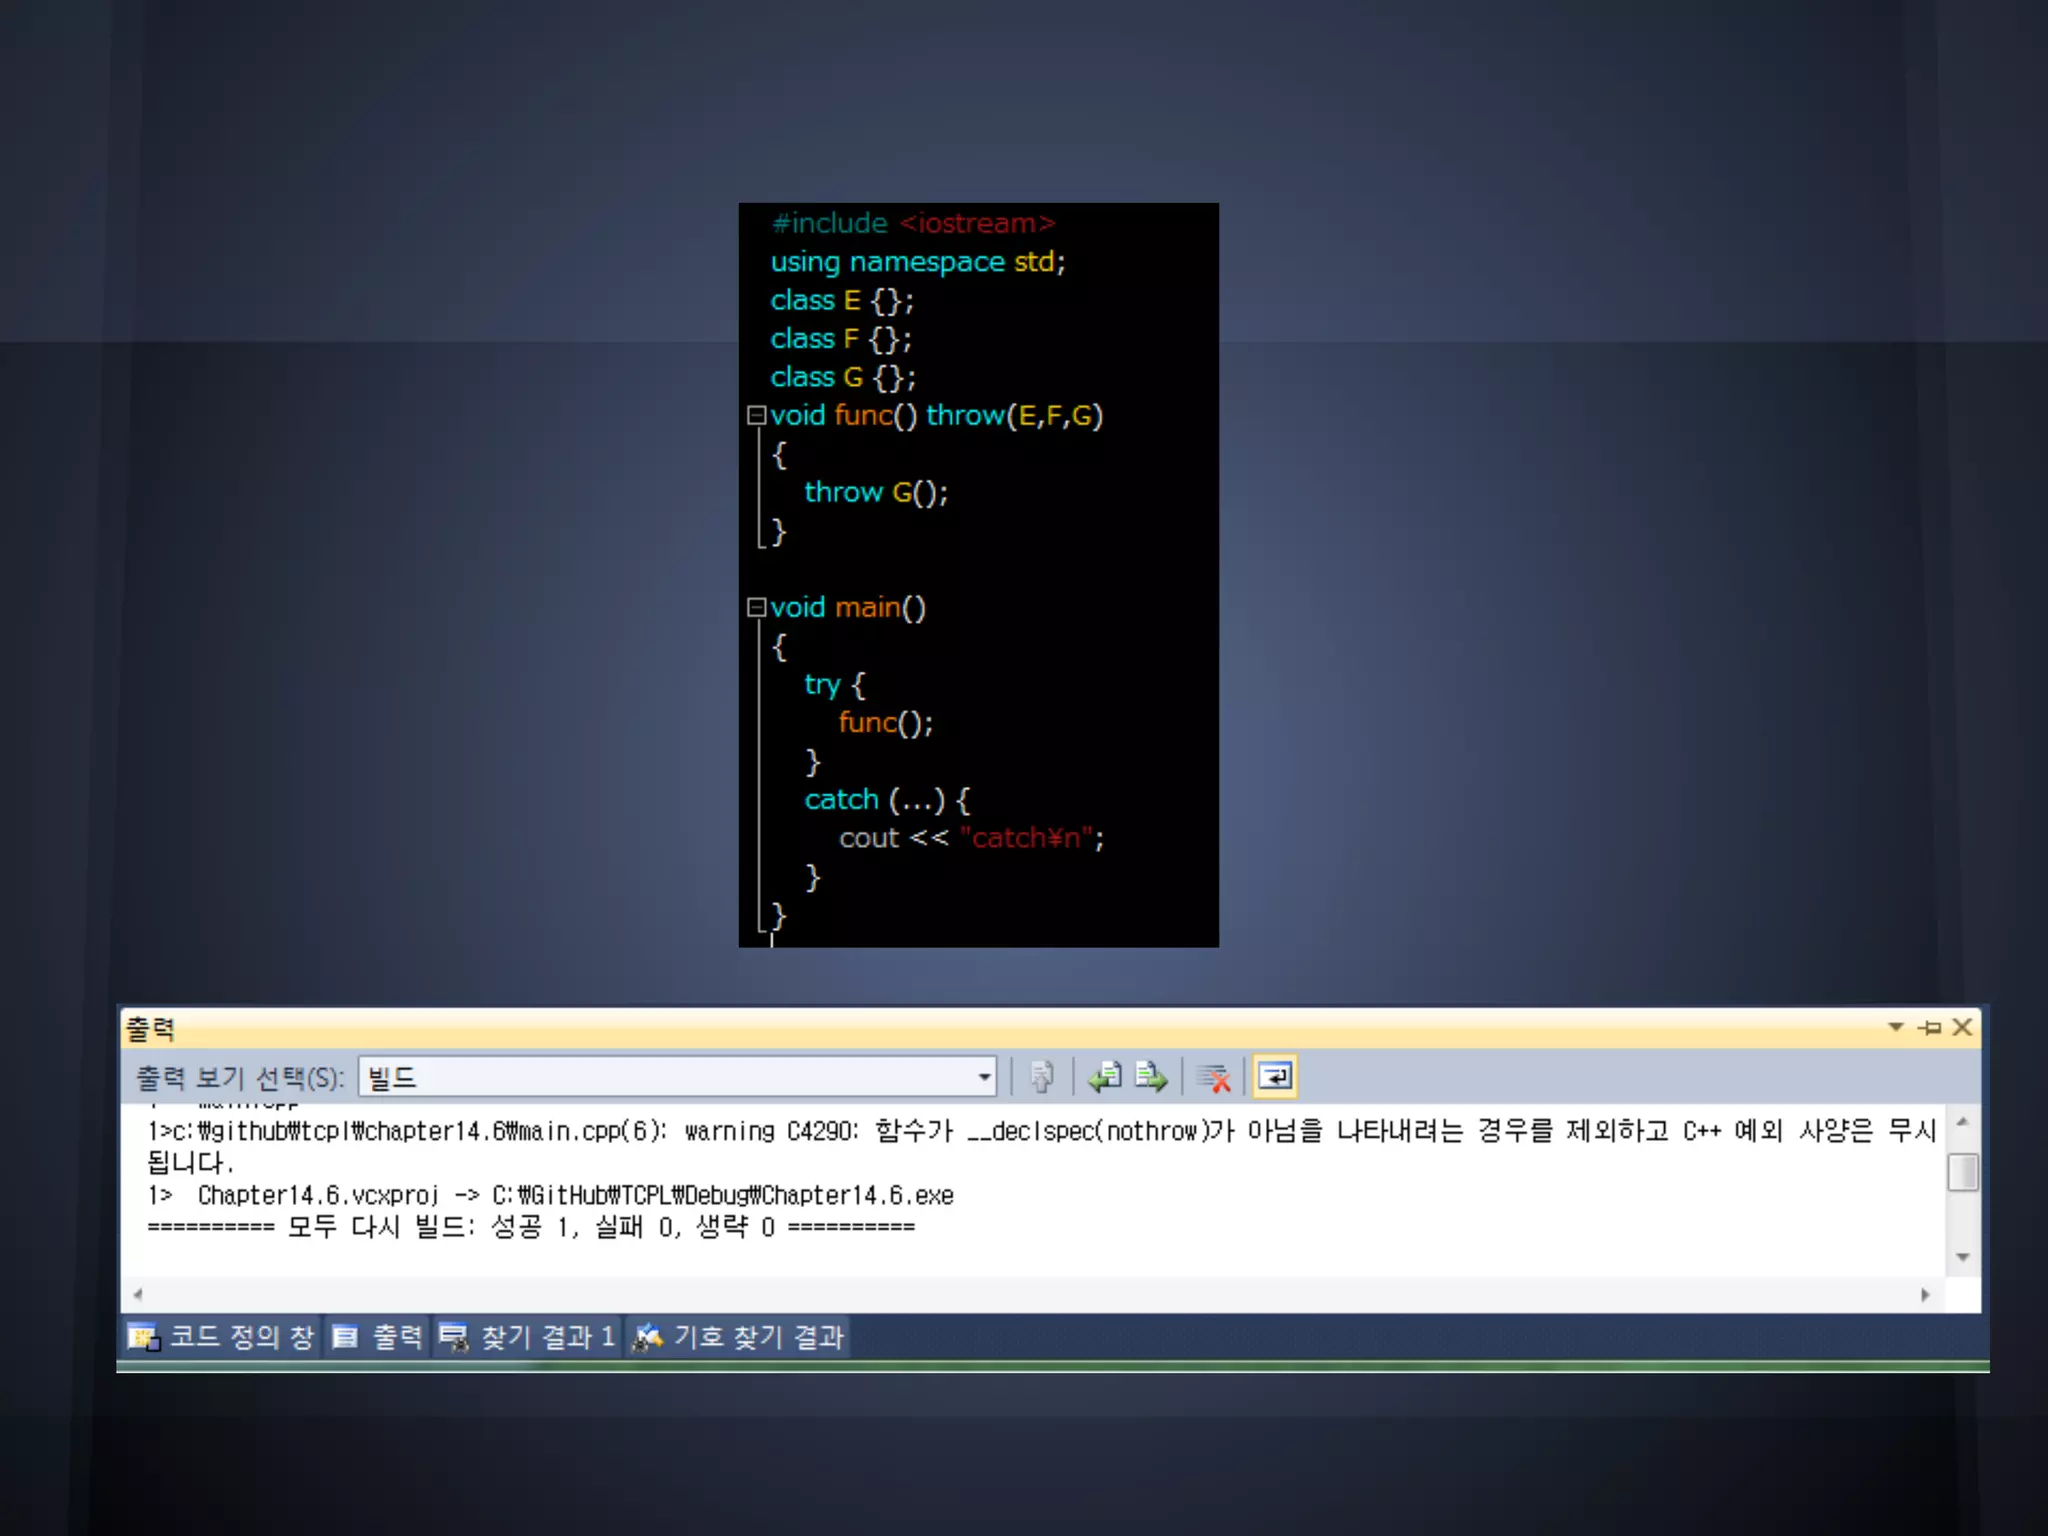Select the 출력 tab at bottom
2048x1536 pixels.
point(379,1337)
